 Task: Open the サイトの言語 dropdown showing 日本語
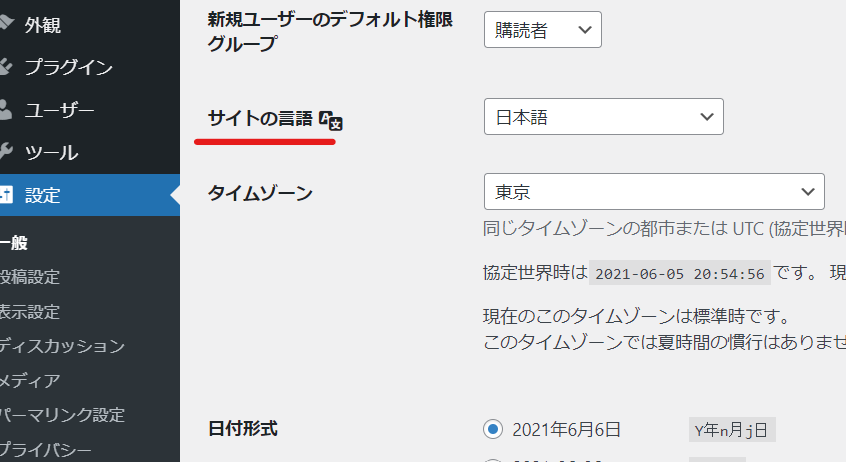tap(603, 117)
